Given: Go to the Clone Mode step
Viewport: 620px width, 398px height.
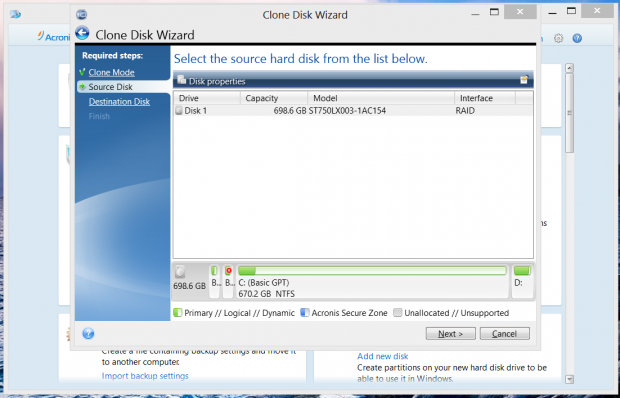Looking at the screenshot, I should pos(112,72).
